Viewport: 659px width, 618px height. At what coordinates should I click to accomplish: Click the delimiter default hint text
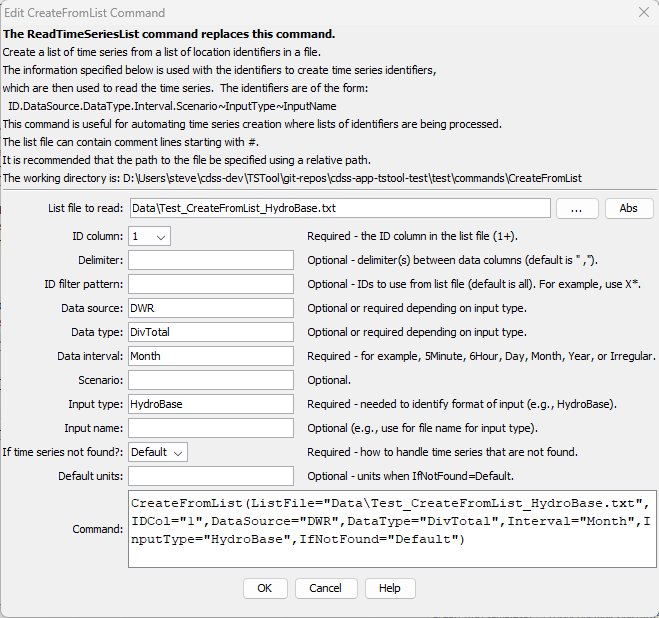pyautogui.click(x=452, y=260)
